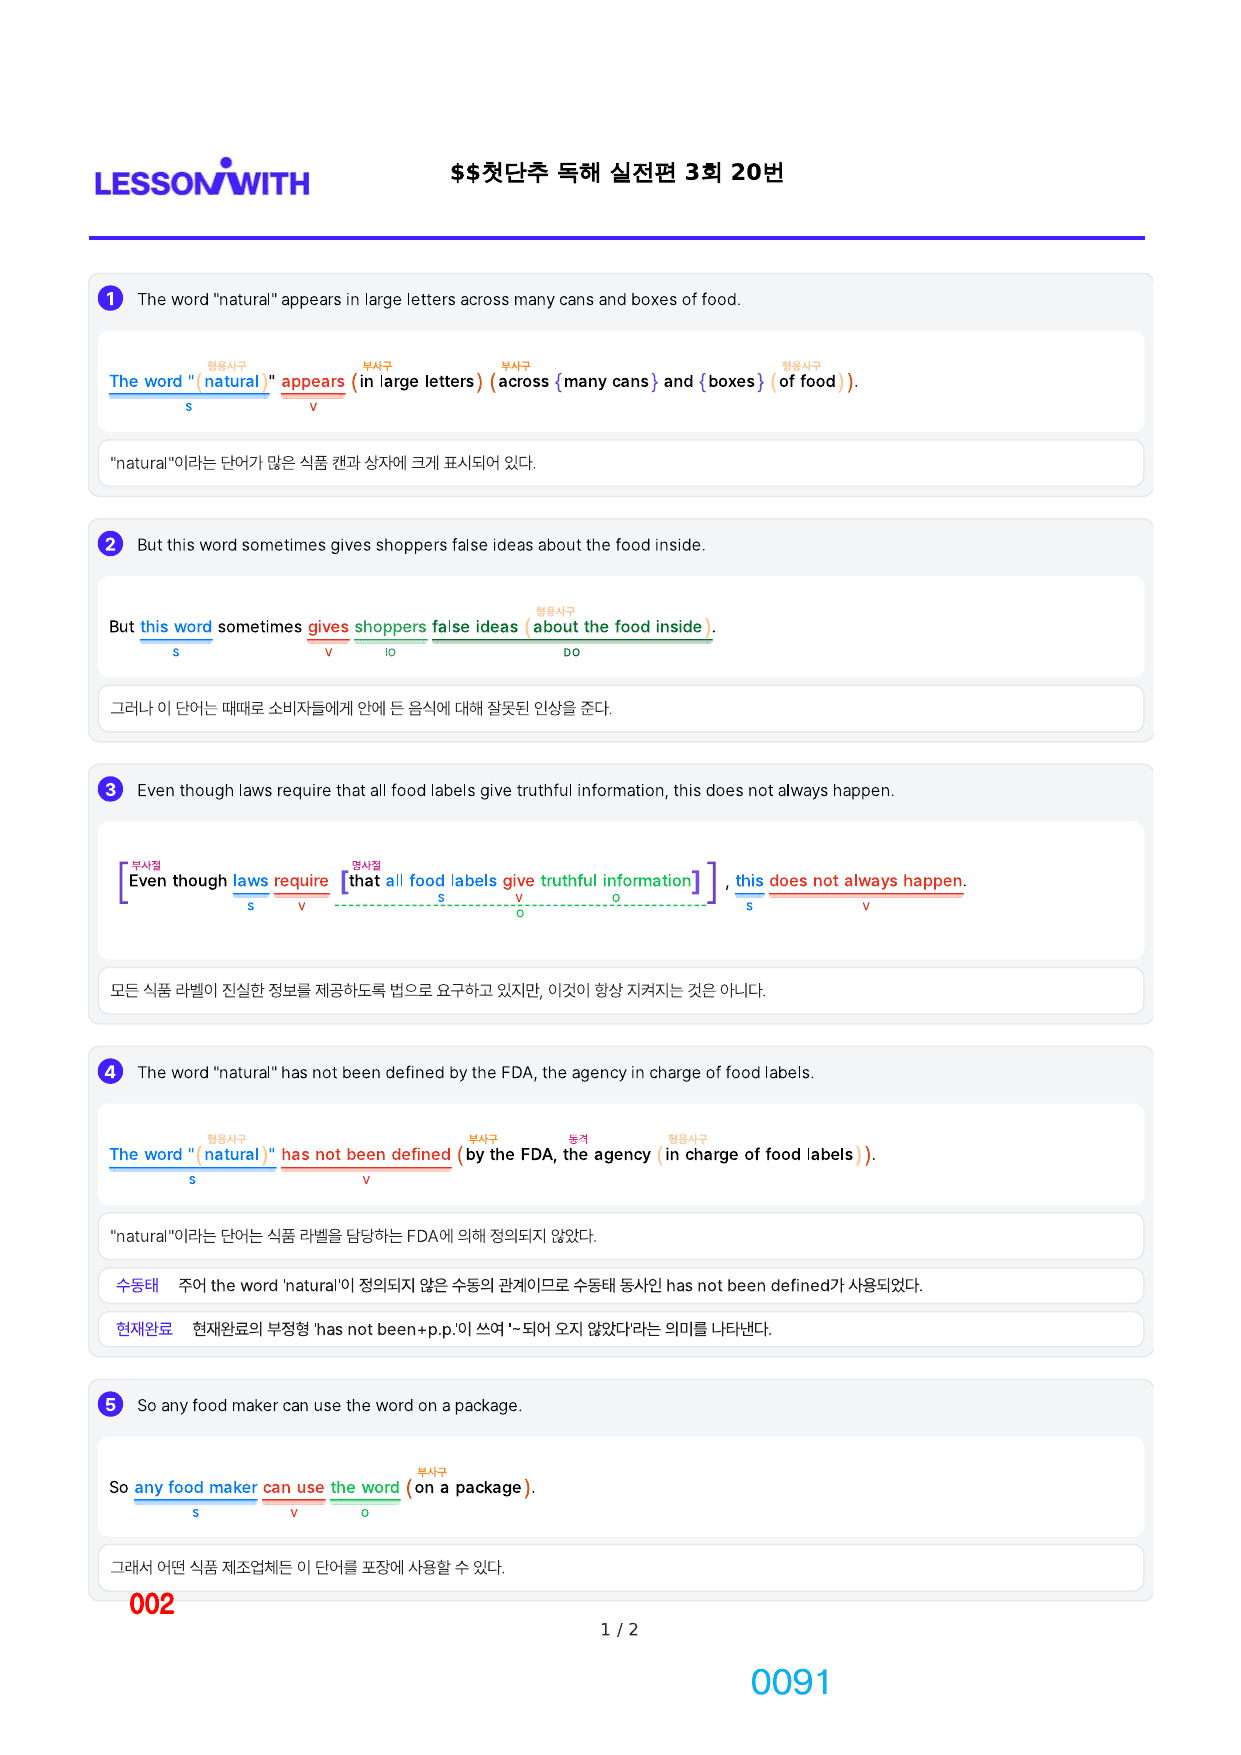The width and height of the screenshot is (1241, 1755).
Task: Click the blue 0091 number
Action: (790, 1682)
